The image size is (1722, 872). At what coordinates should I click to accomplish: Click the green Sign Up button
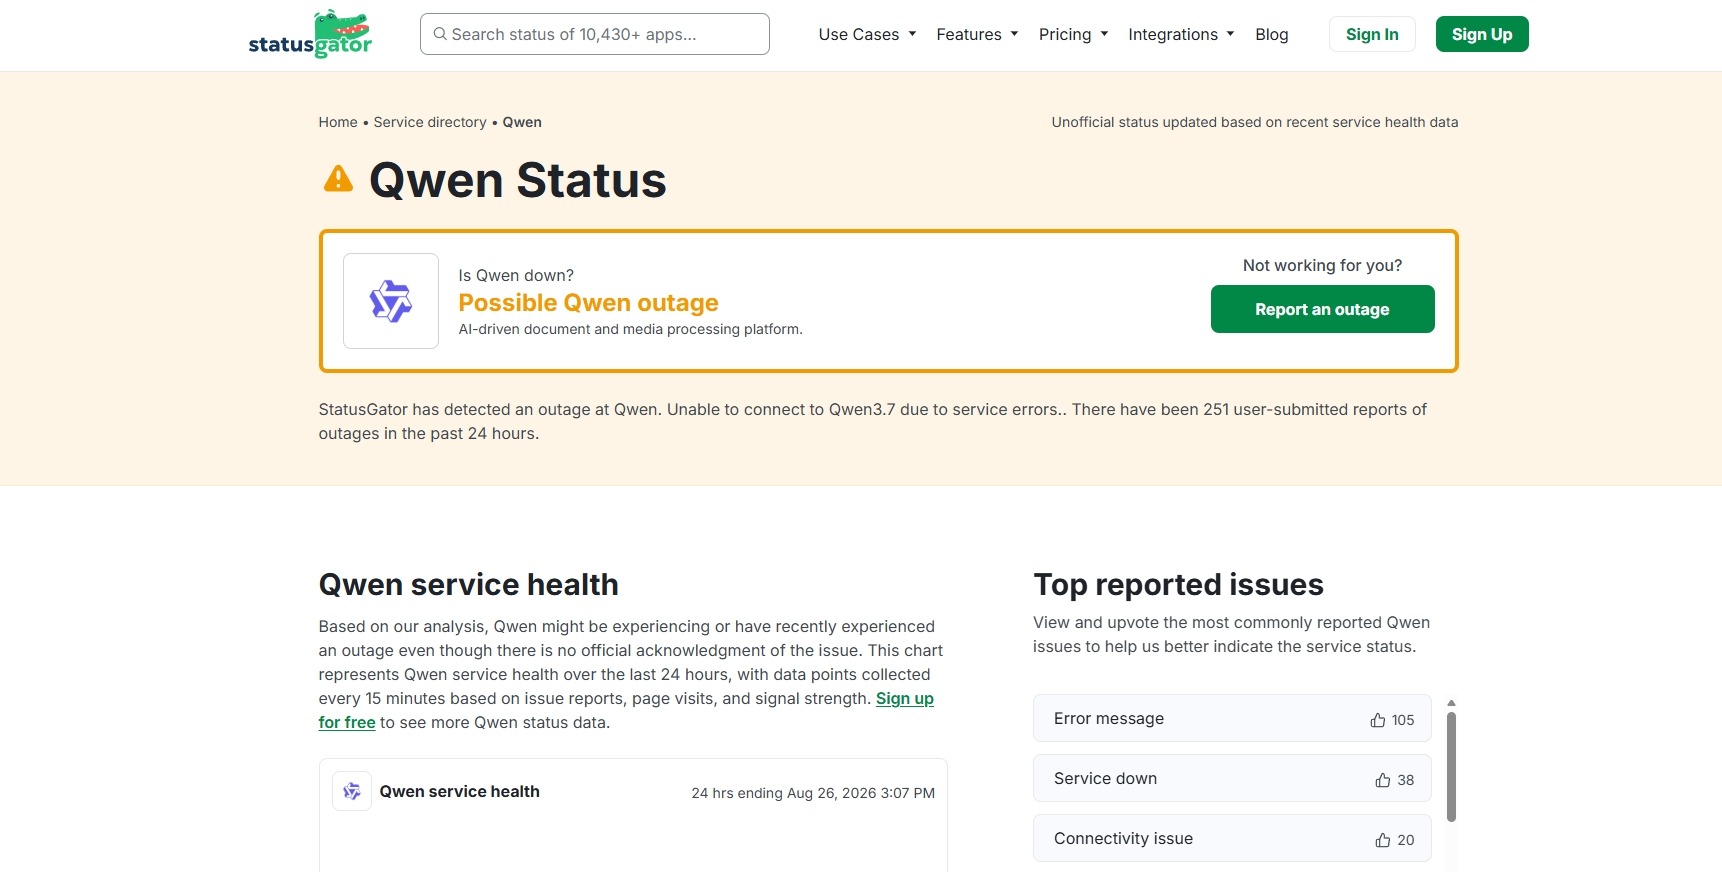[x=1482, y=34]
